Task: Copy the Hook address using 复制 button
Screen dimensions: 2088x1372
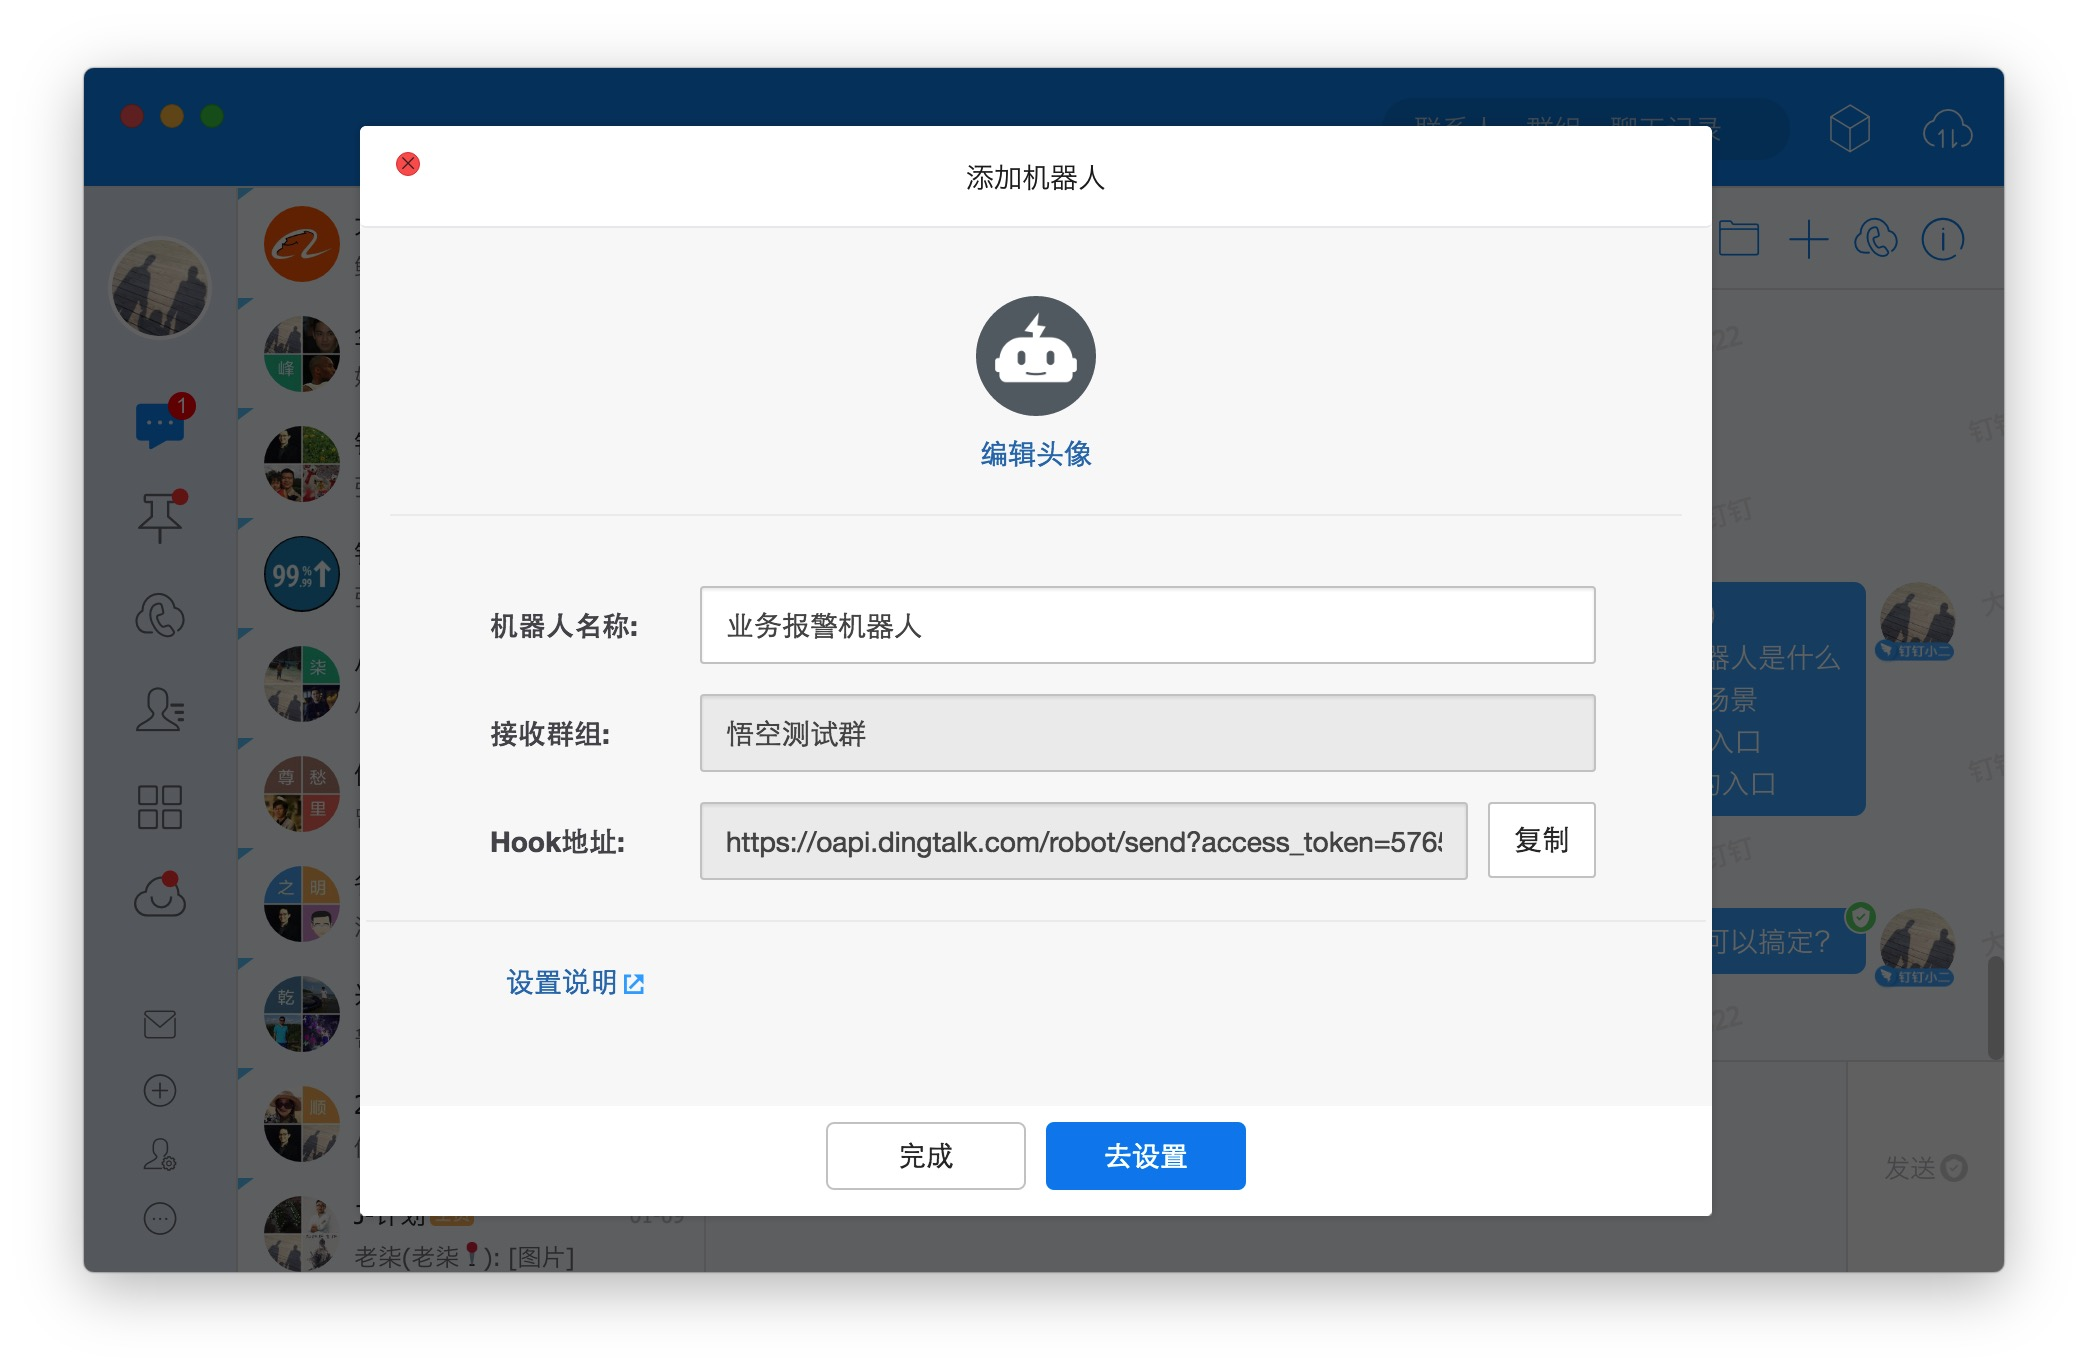Action: [x=1541, y=840]
